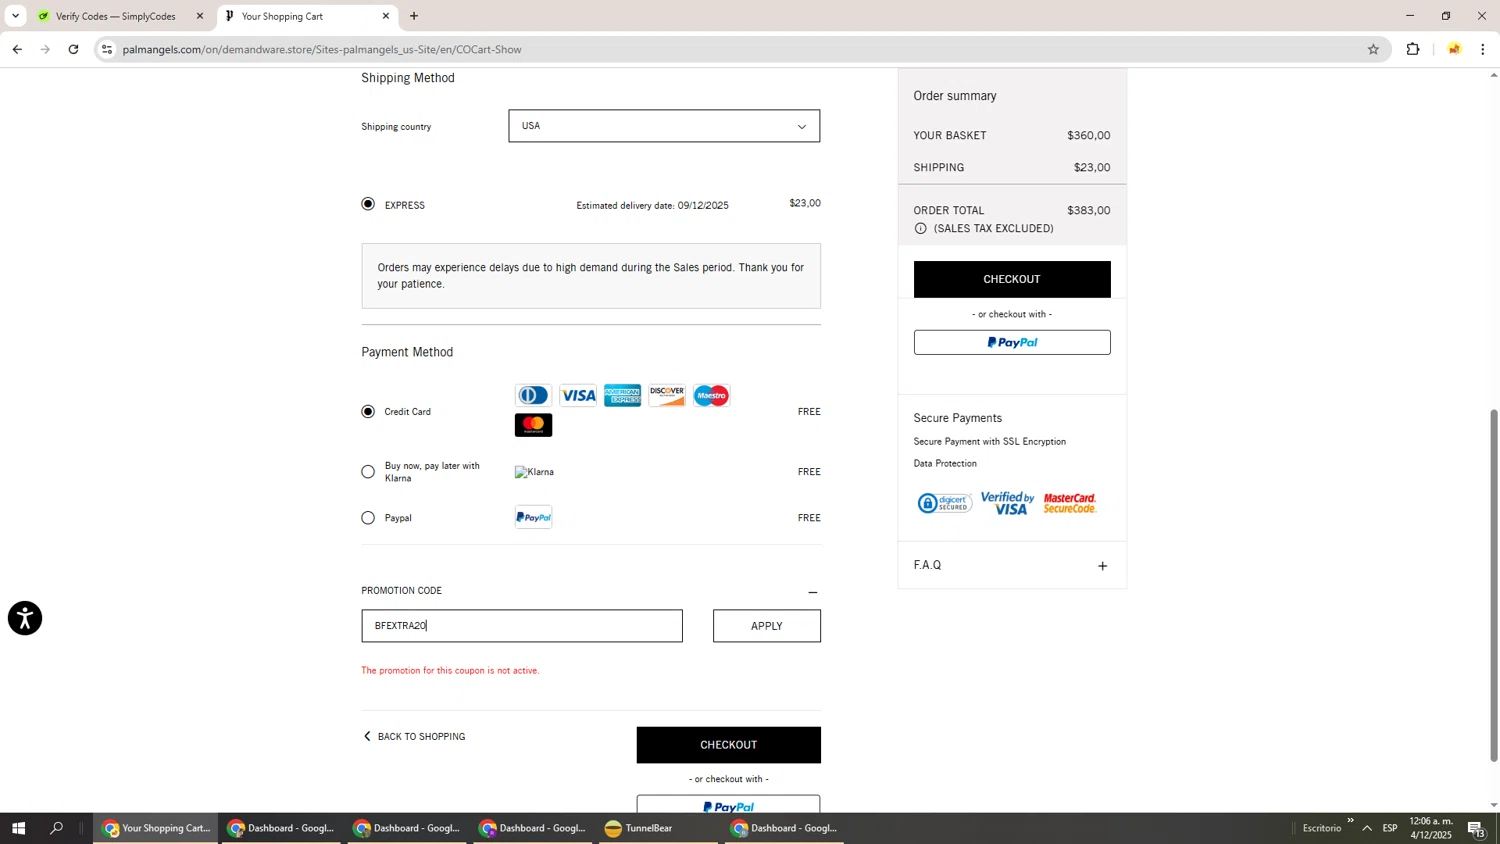This screenshot has height=844, width=1500.
Task: Open Chrome's three-dot menu
Action: click(1483, 49)
